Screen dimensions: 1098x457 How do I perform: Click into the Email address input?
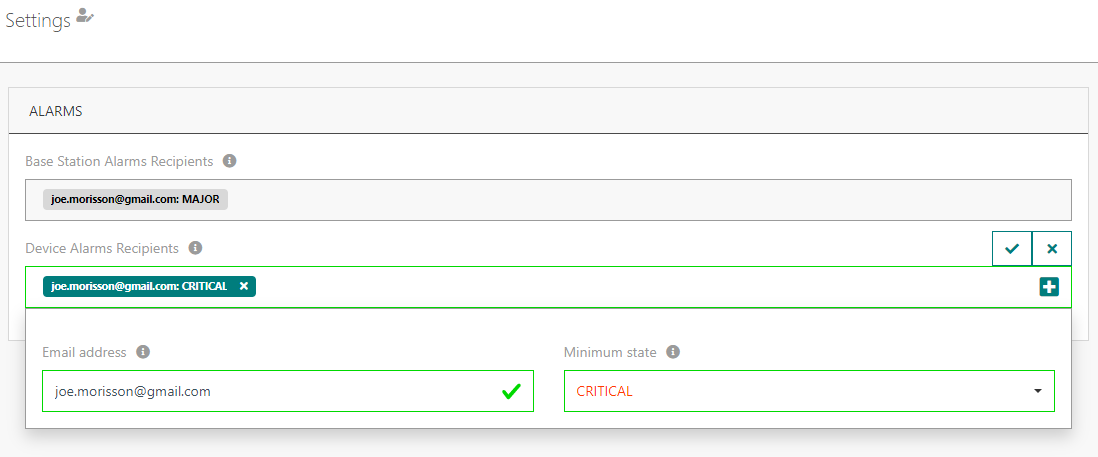270,391
